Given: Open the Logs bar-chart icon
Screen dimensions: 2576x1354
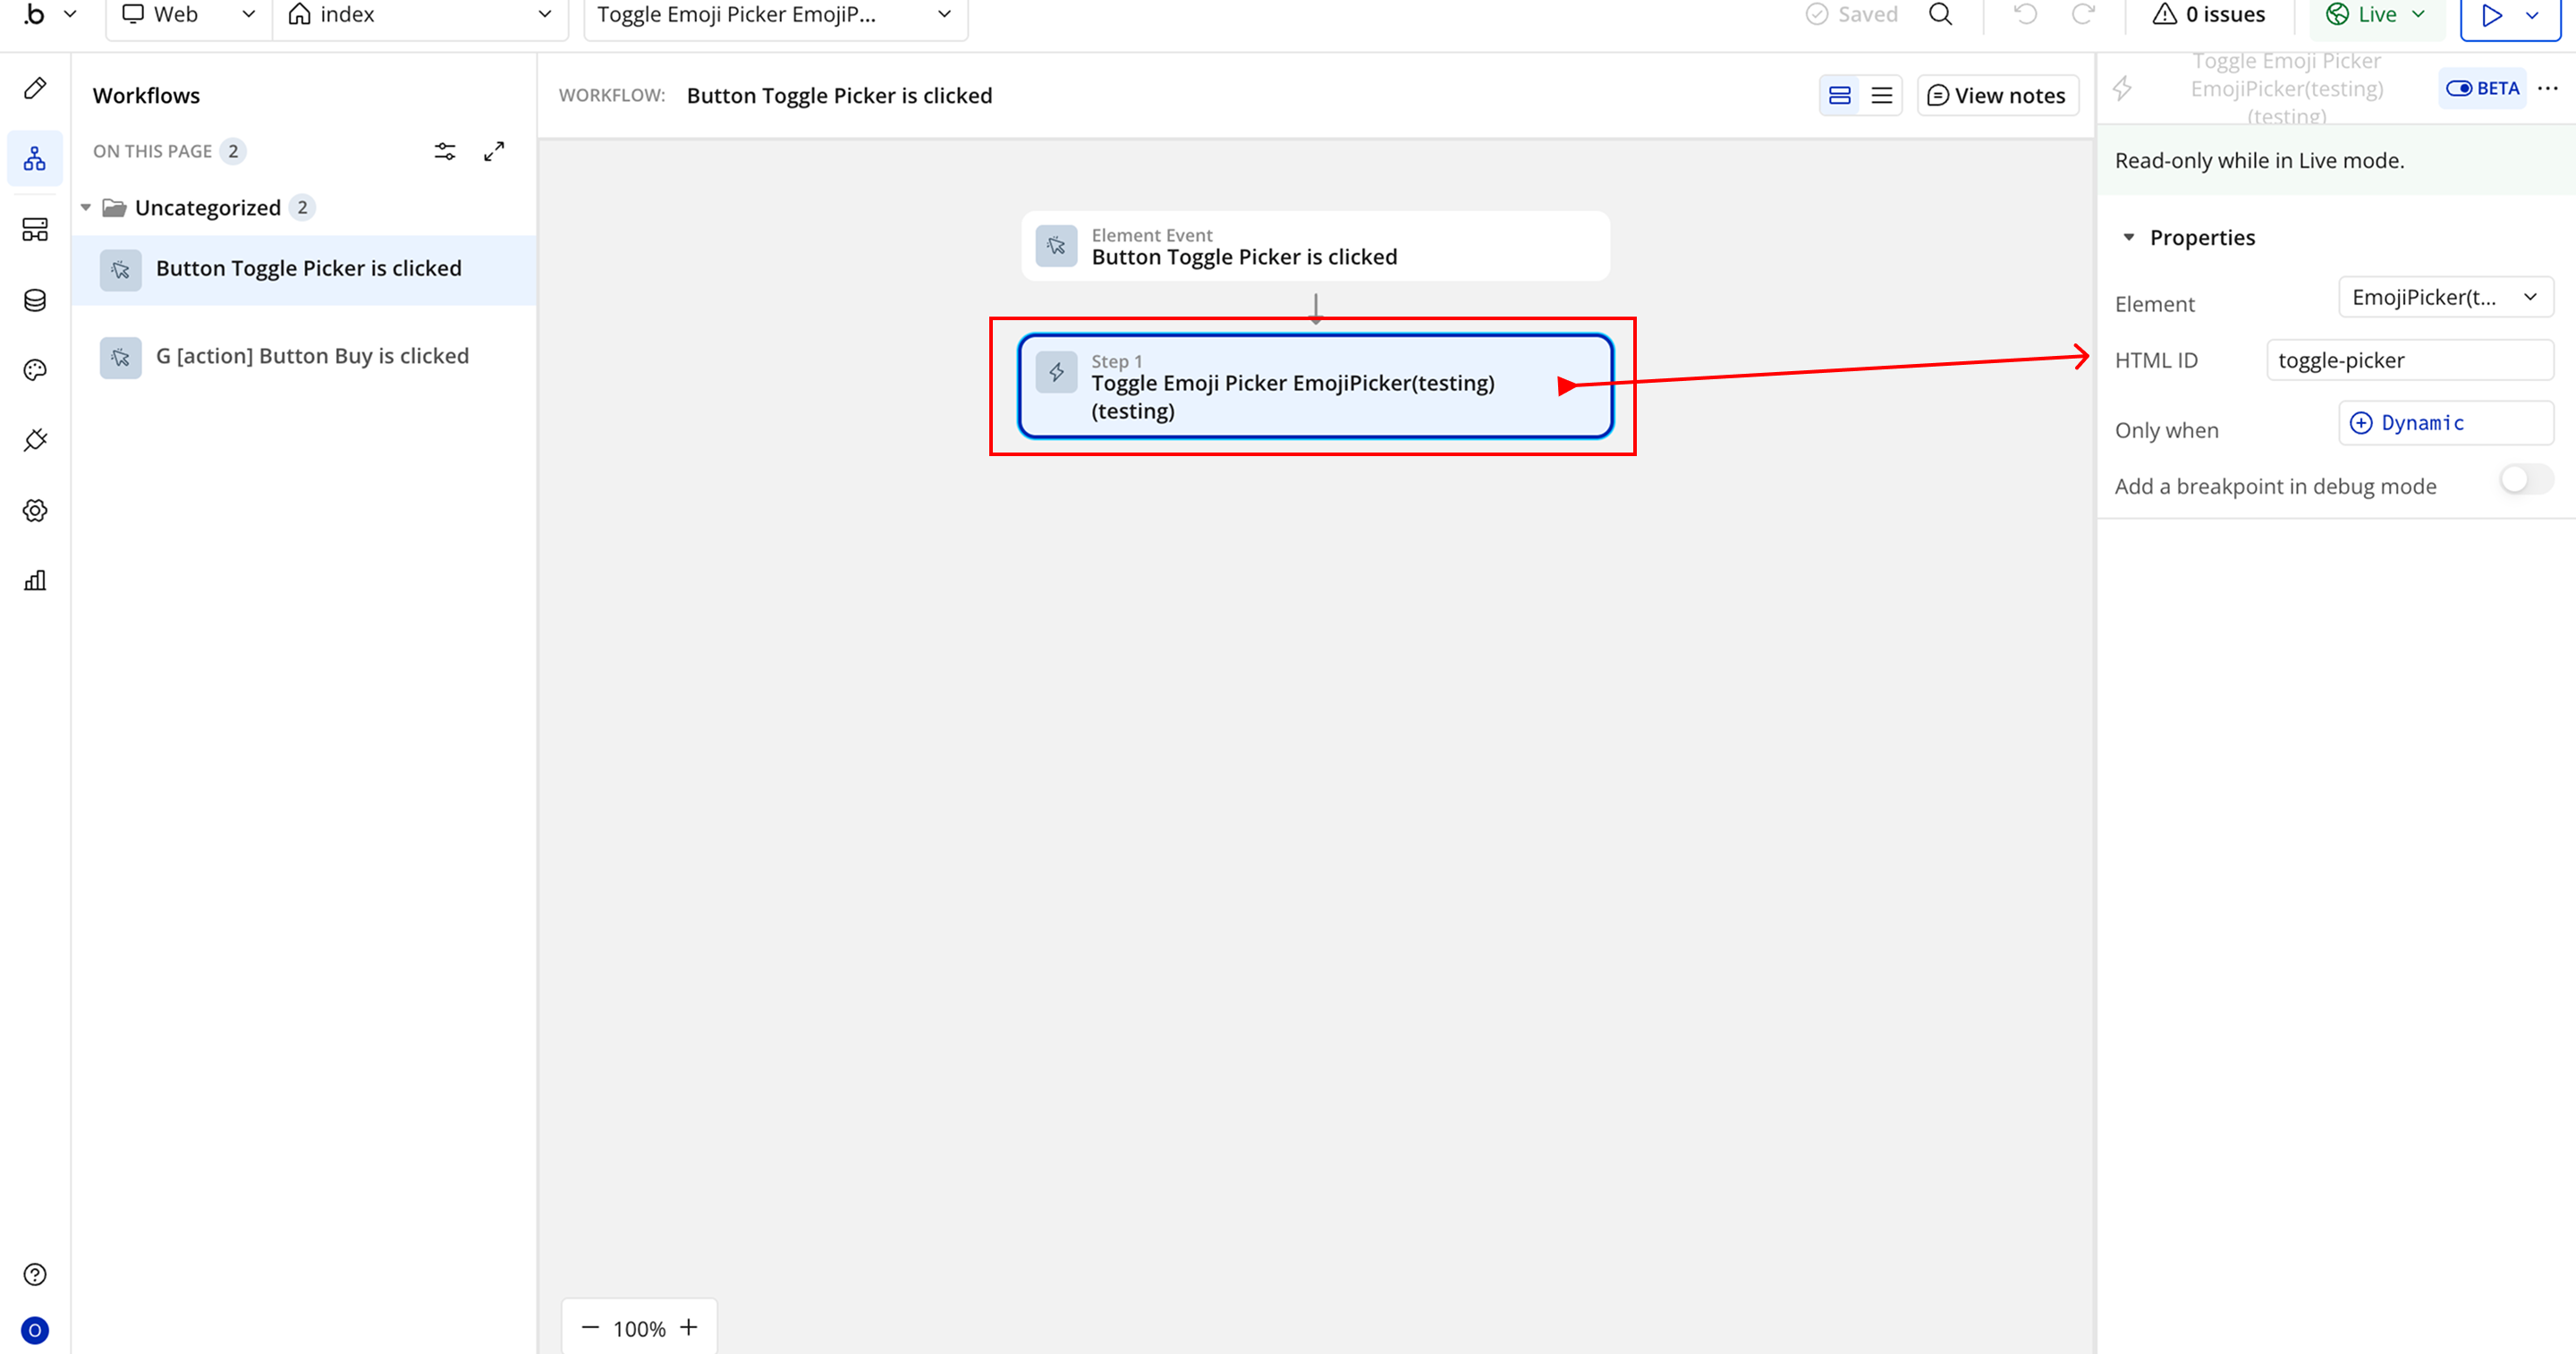Looking at the screenshot, I should tap(35, 581).
